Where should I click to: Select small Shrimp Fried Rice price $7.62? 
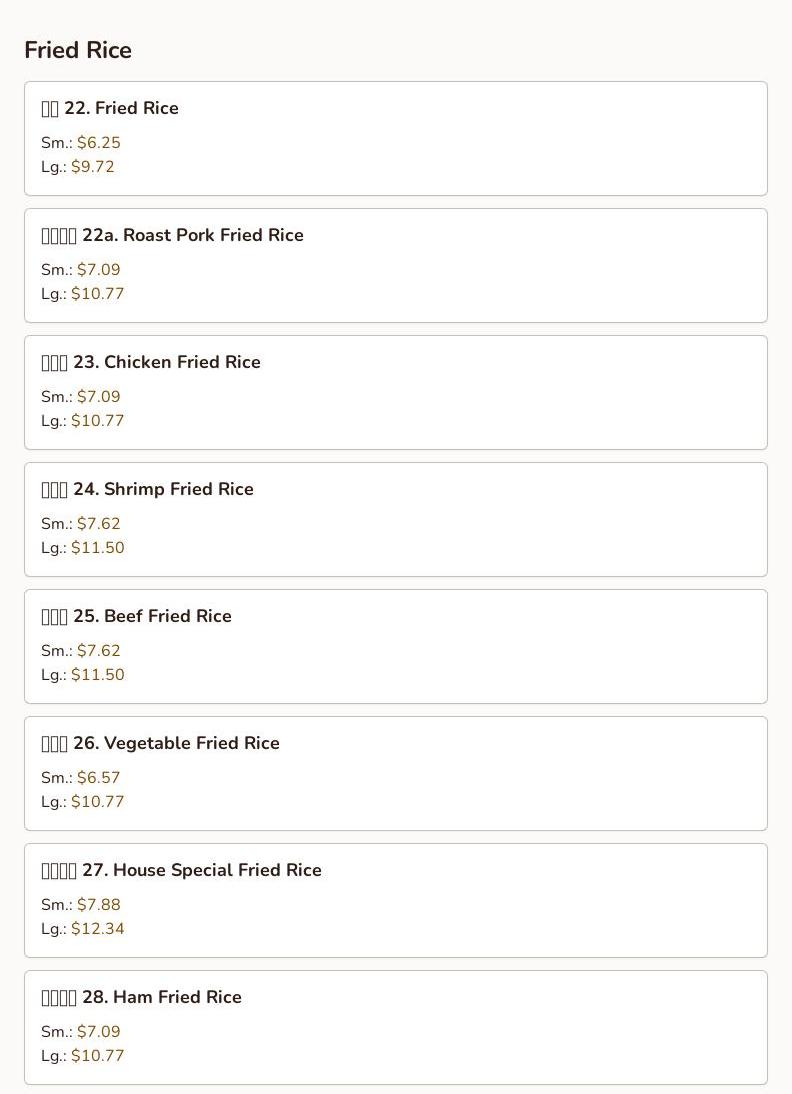(98, 524)
